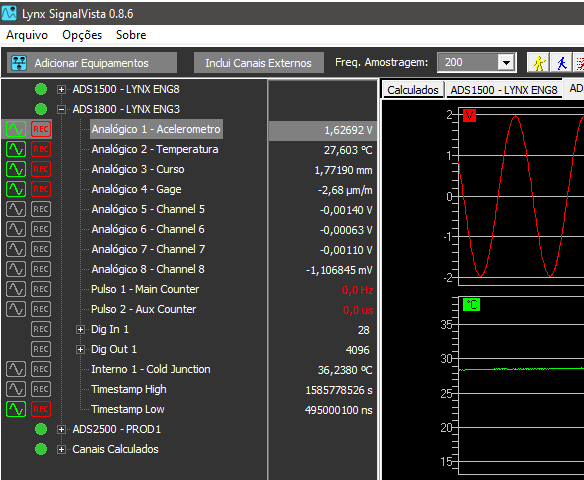
Task: Toggle graph display for Analógico 2 - Temperatura
Action: [16, 149]
